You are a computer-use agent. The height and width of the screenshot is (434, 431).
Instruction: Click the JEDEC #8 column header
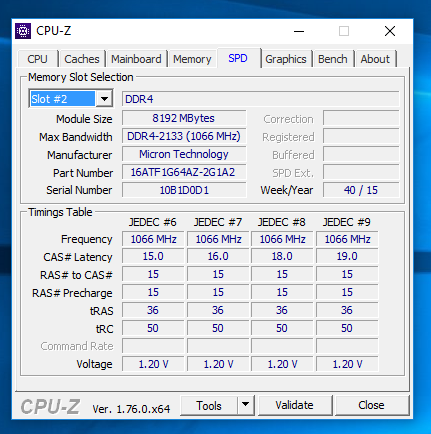282,222
